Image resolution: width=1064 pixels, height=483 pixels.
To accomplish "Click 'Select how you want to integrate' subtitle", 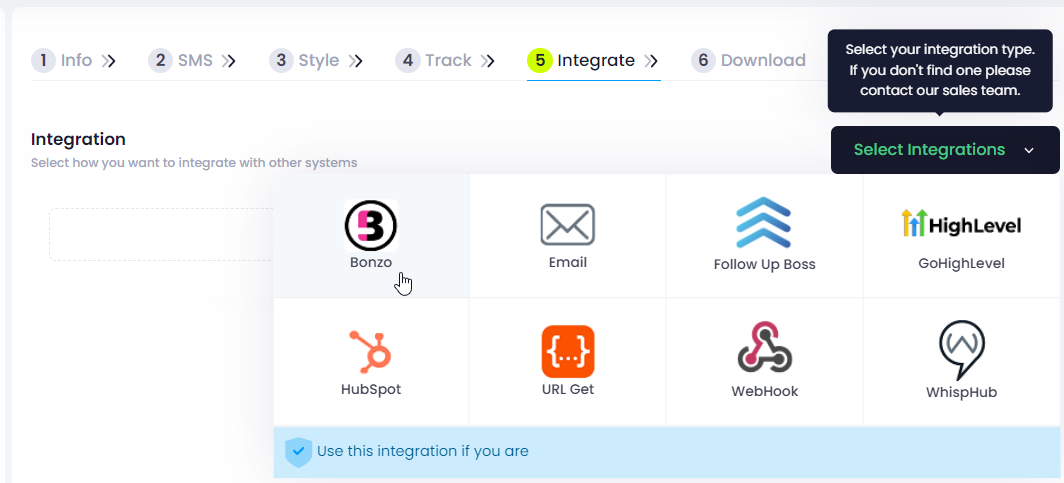I will click(x=194, y=163).
